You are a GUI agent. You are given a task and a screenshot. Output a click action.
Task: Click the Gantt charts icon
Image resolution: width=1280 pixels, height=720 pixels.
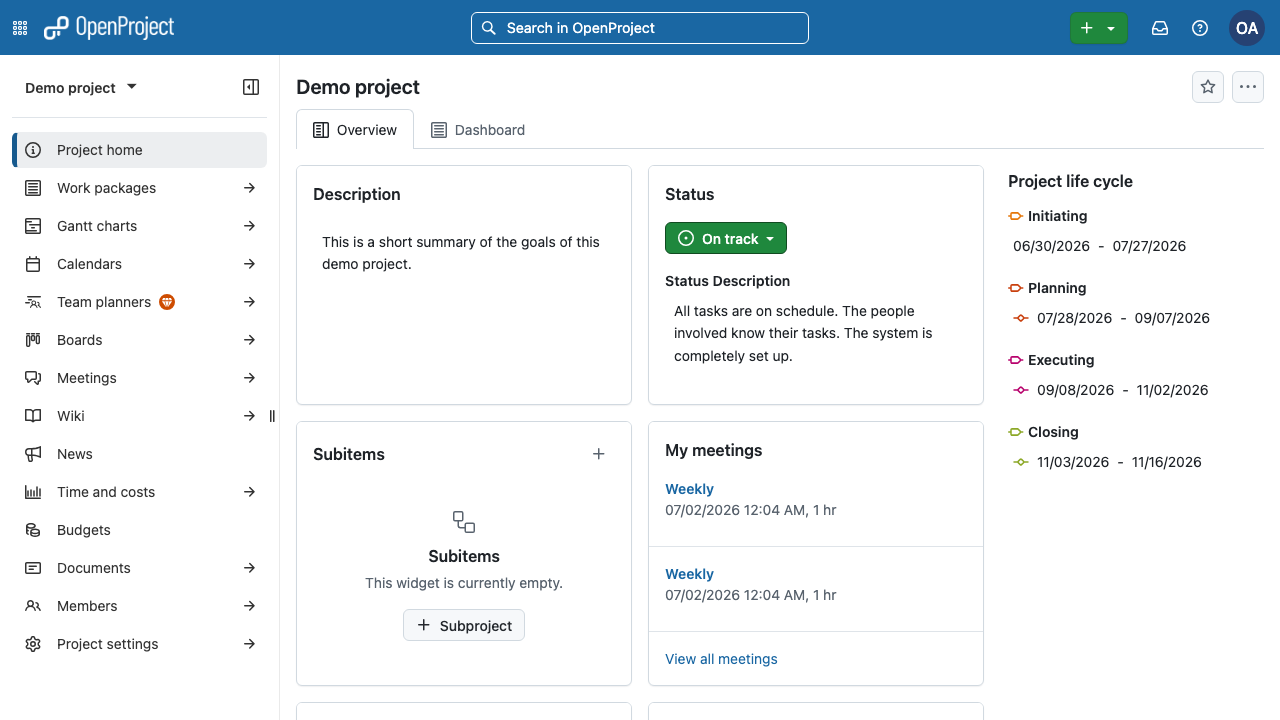[33, 226]
